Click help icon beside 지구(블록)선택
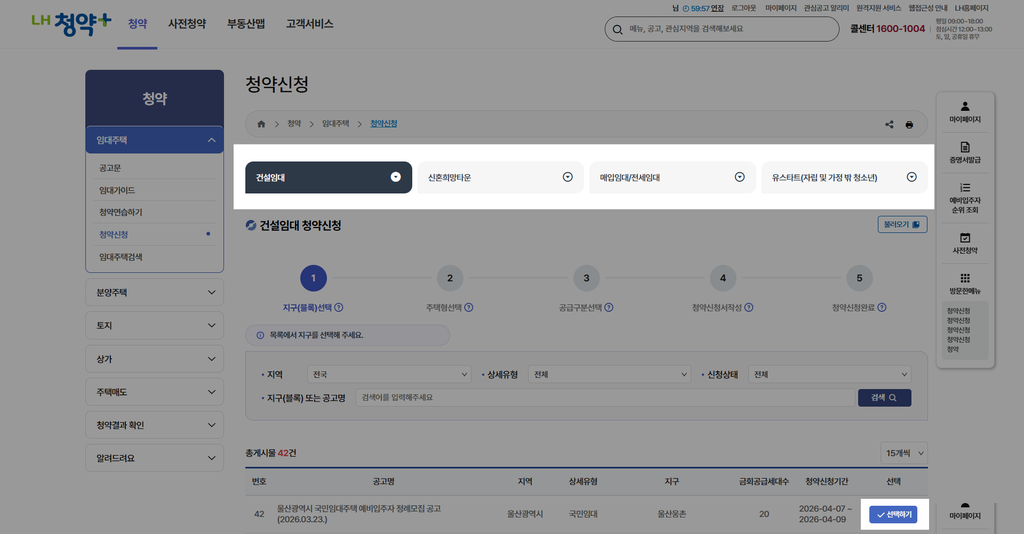This screenshot has height=534, width=1024. coord(339,307)
